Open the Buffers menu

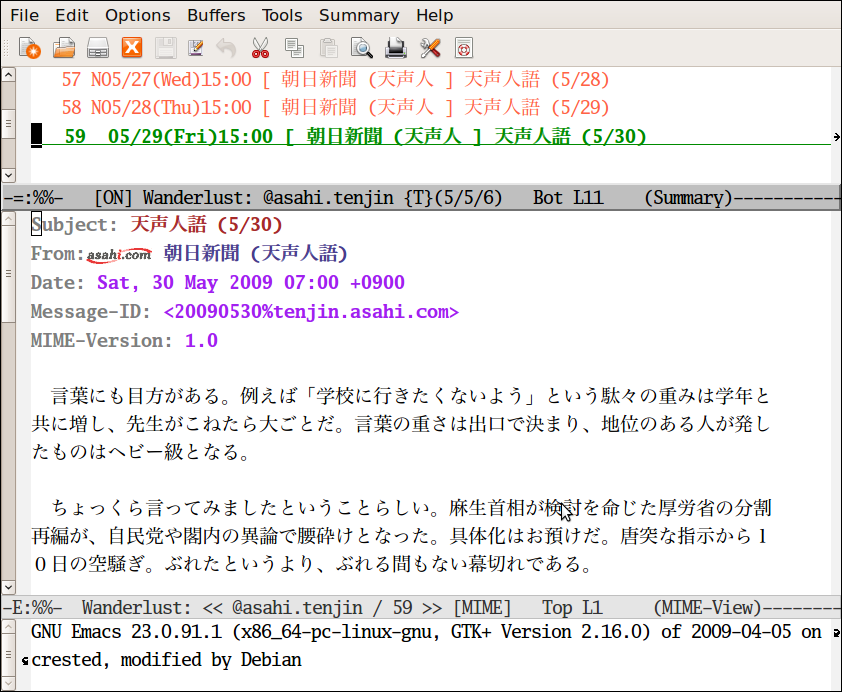[216, 15]
